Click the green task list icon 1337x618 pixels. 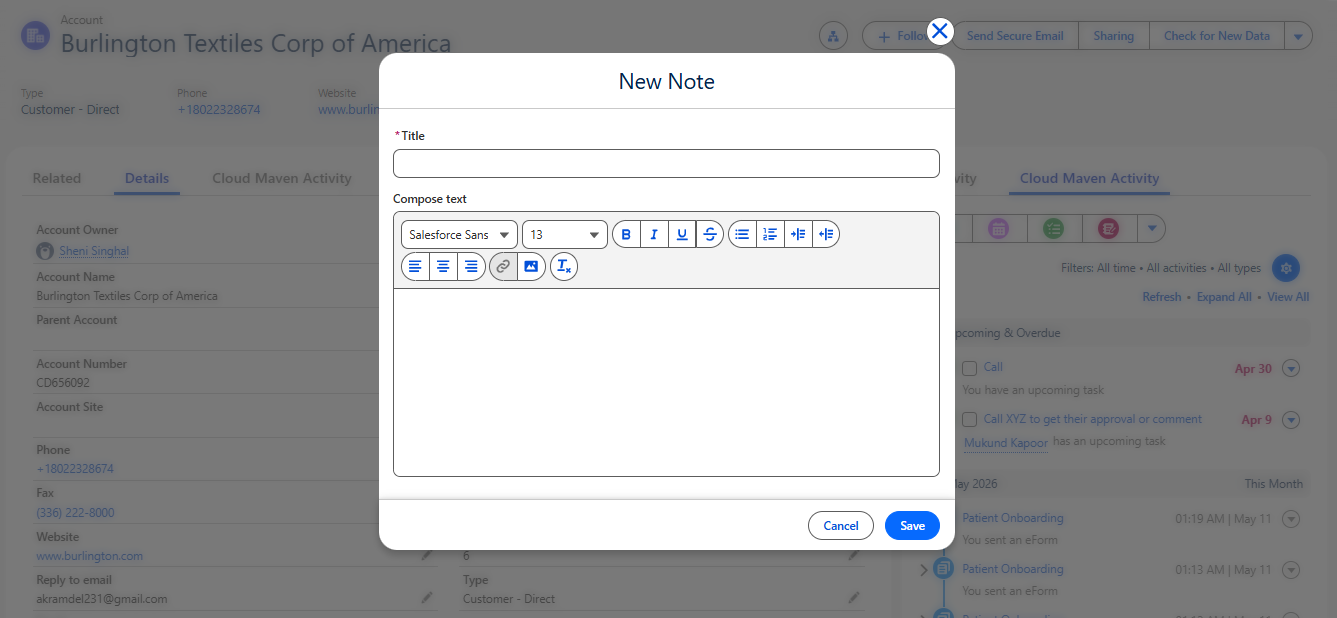(x=1053, y=229)
